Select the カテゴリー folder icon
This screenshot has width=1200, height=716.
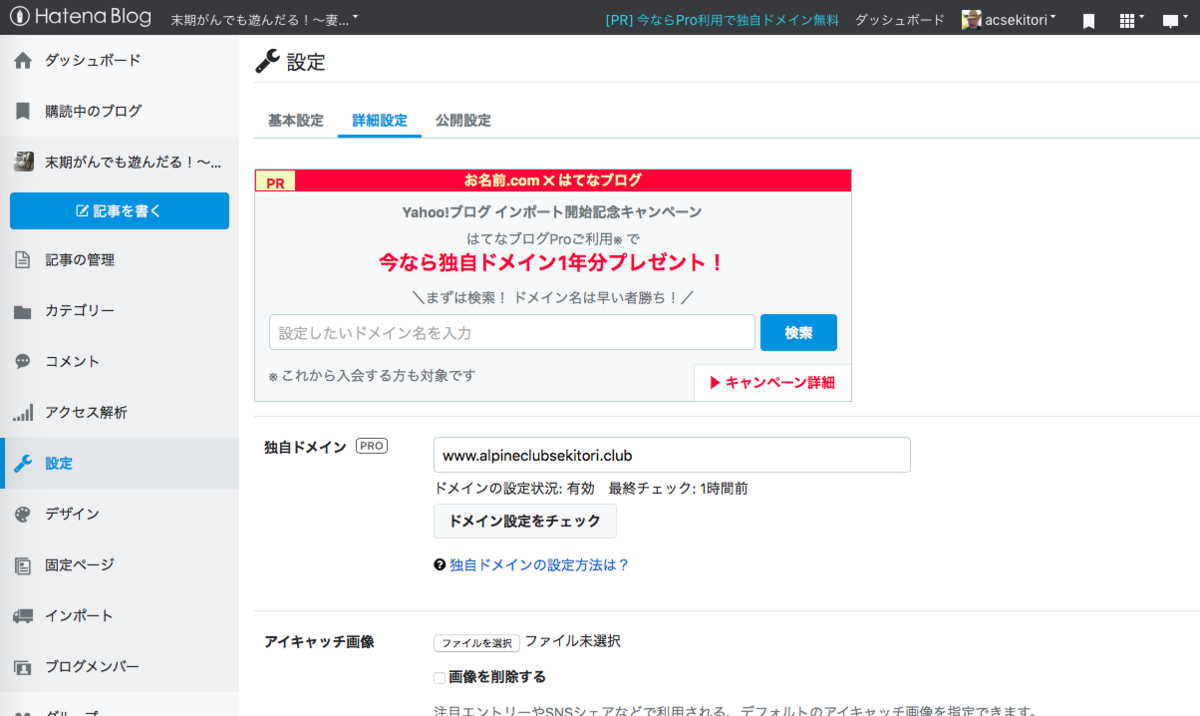click(x=22, y=311)
